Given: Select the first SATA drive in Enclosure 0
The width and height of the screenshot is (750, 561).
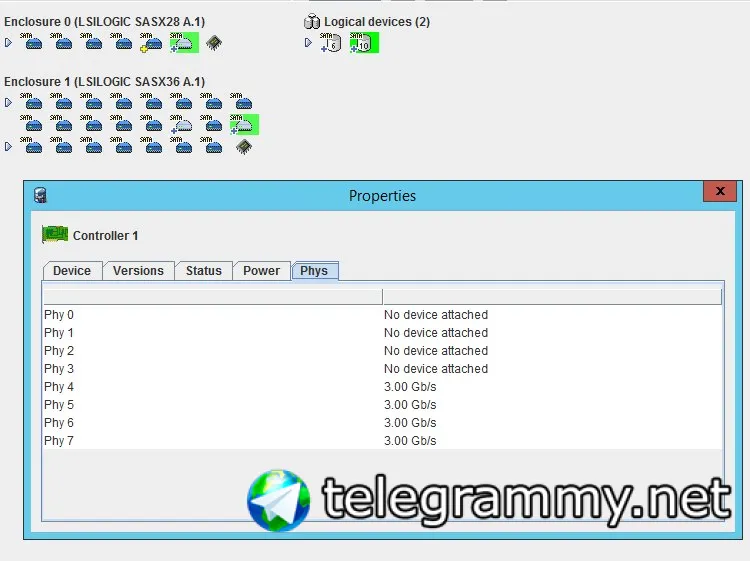Looking at the screenshot, I should [31, 42].
